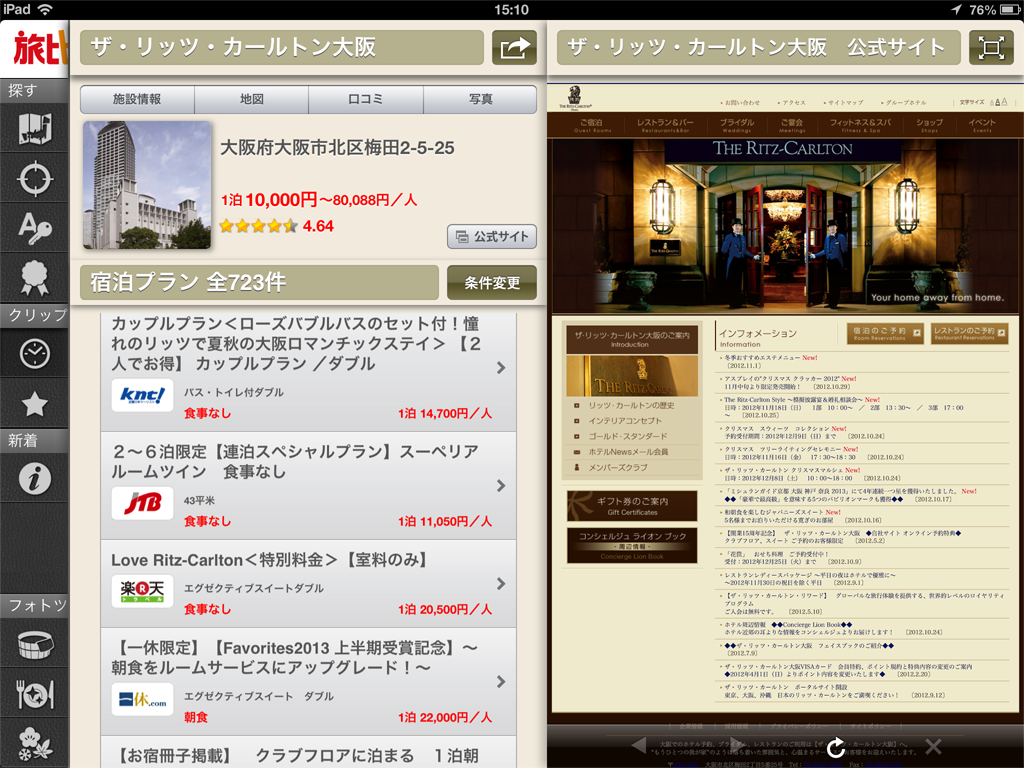1024x768 pixels.
Task: Open 冬季おすすめエステメニュー news item
Action: 771,358
